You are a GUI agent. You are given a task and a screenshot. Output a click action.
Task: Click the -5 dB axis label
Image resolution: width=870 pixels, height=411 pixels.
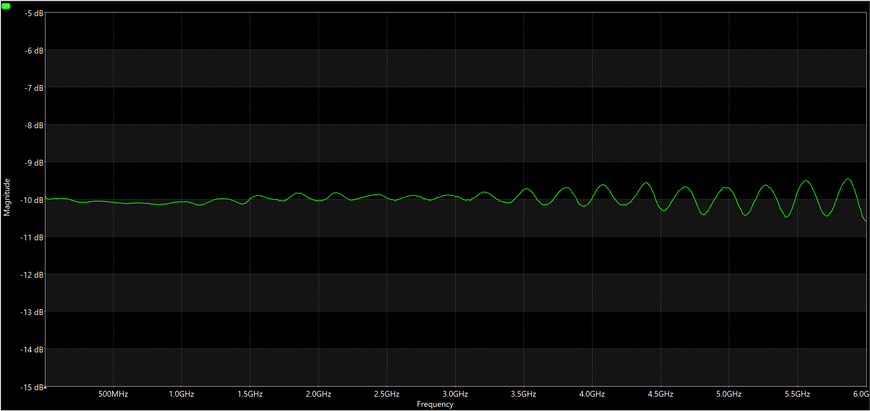coord(34,13)
